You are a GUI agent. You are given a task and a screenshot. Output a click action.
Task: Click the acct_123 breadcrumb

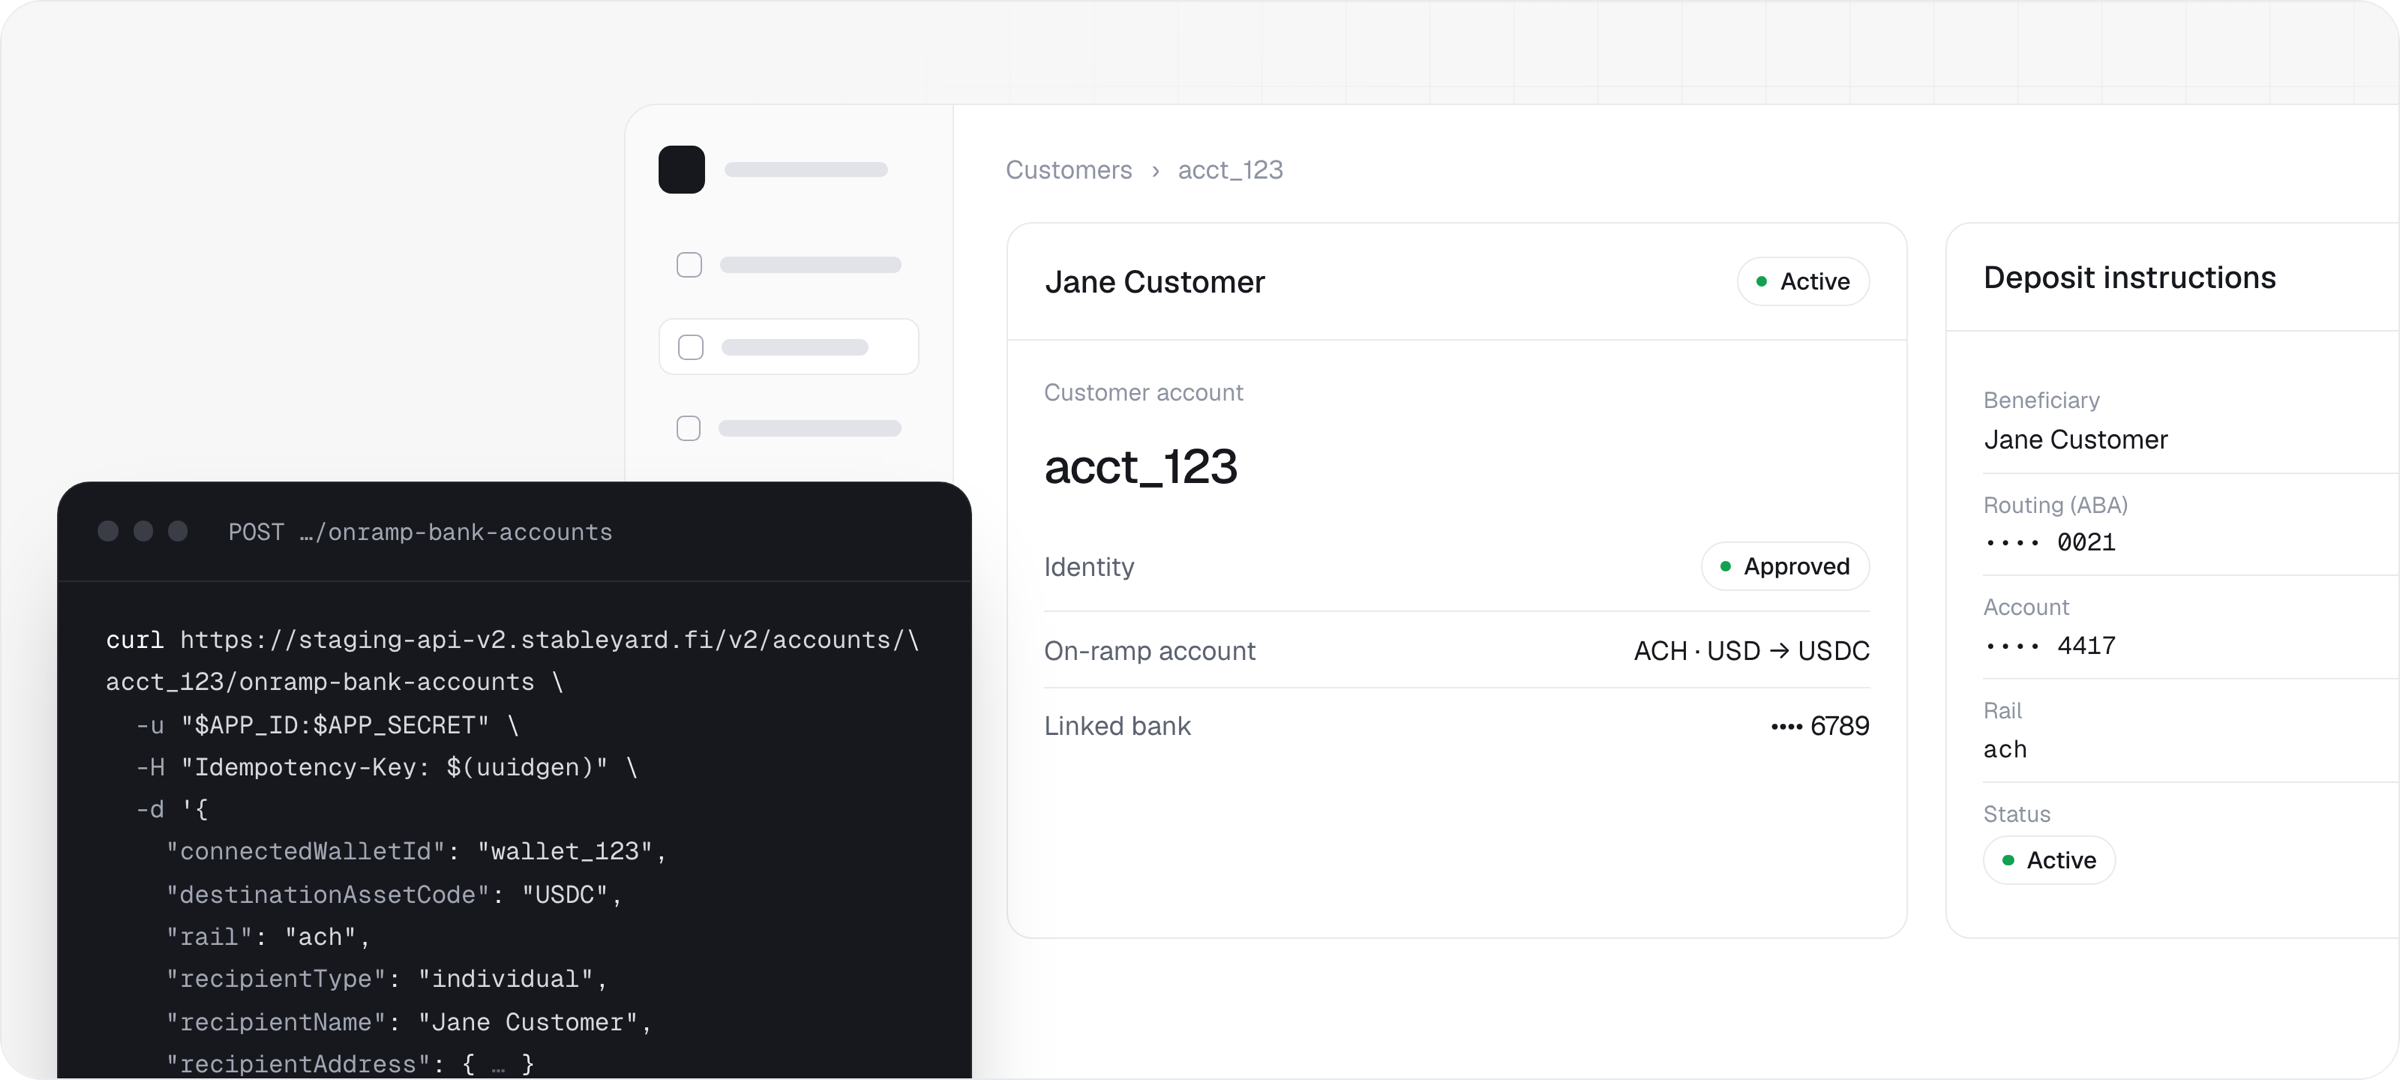click(x=1230, y=169)
